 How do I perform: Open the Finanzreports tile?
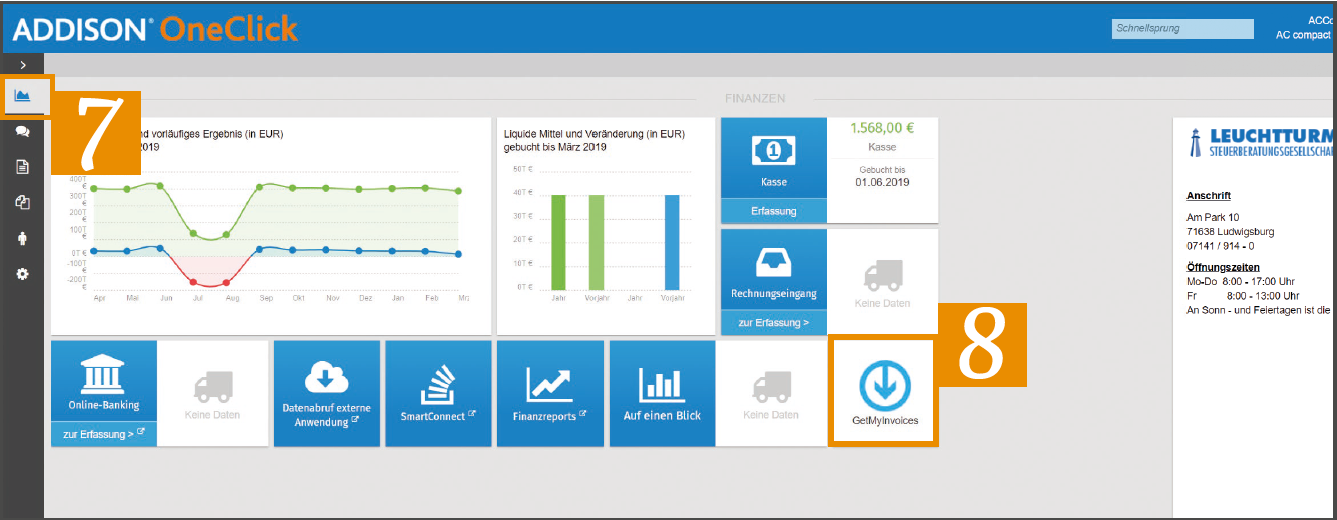[x=550, y=393]
